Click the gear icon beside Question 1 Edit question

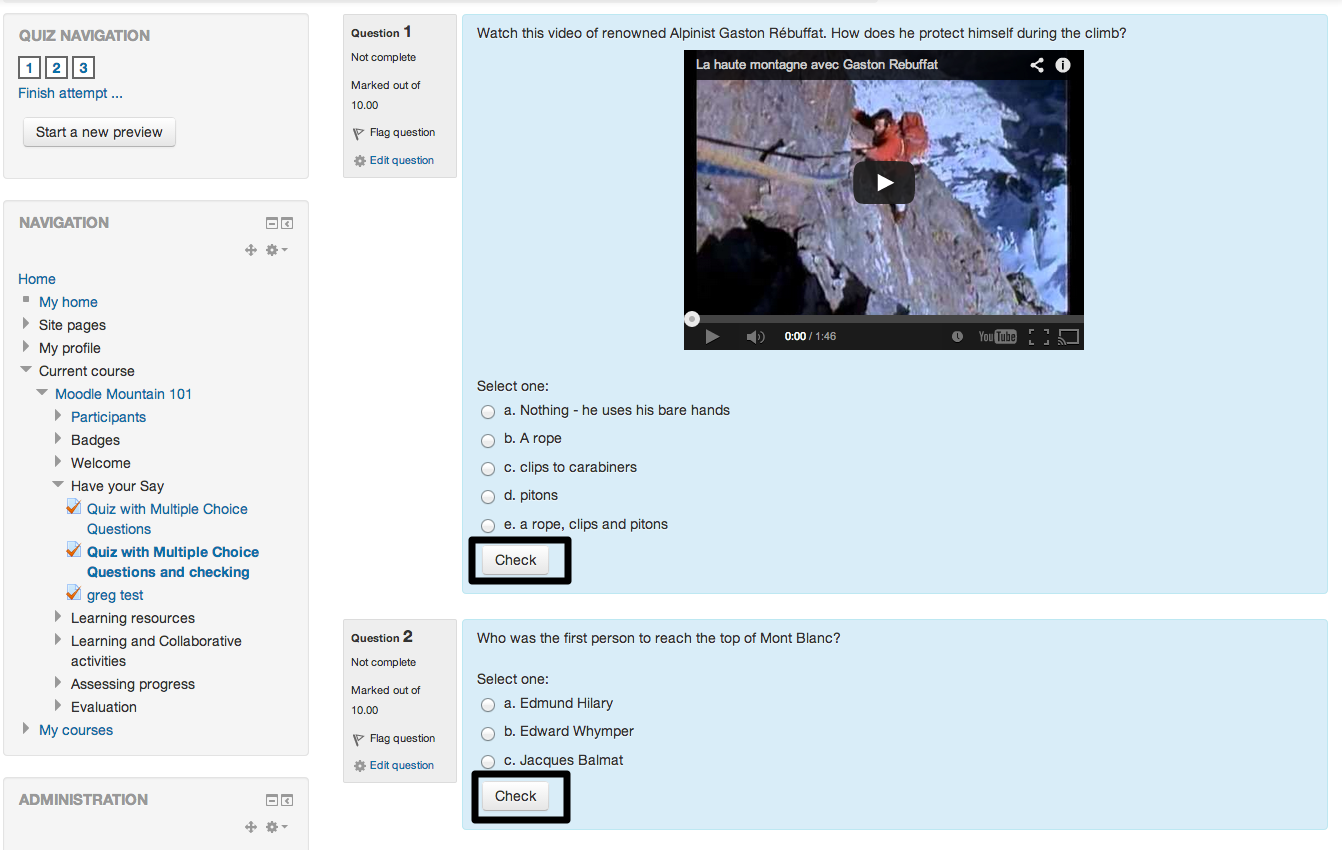tap(360, 161)
